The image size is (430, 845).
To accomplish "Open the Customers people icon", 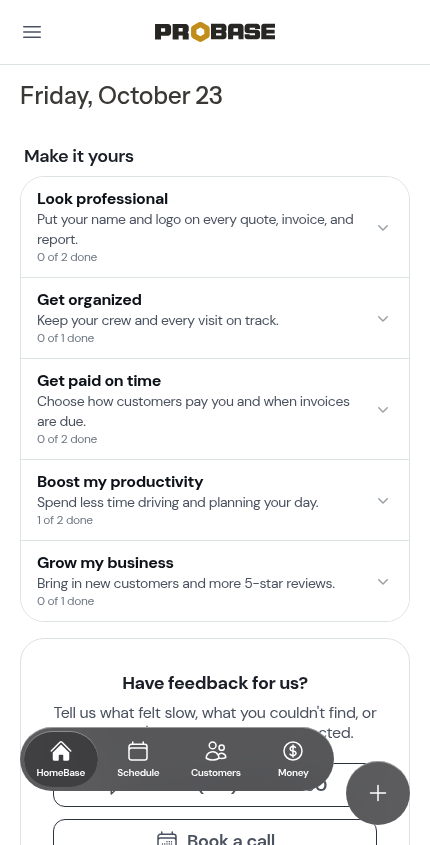I will 216,751.
